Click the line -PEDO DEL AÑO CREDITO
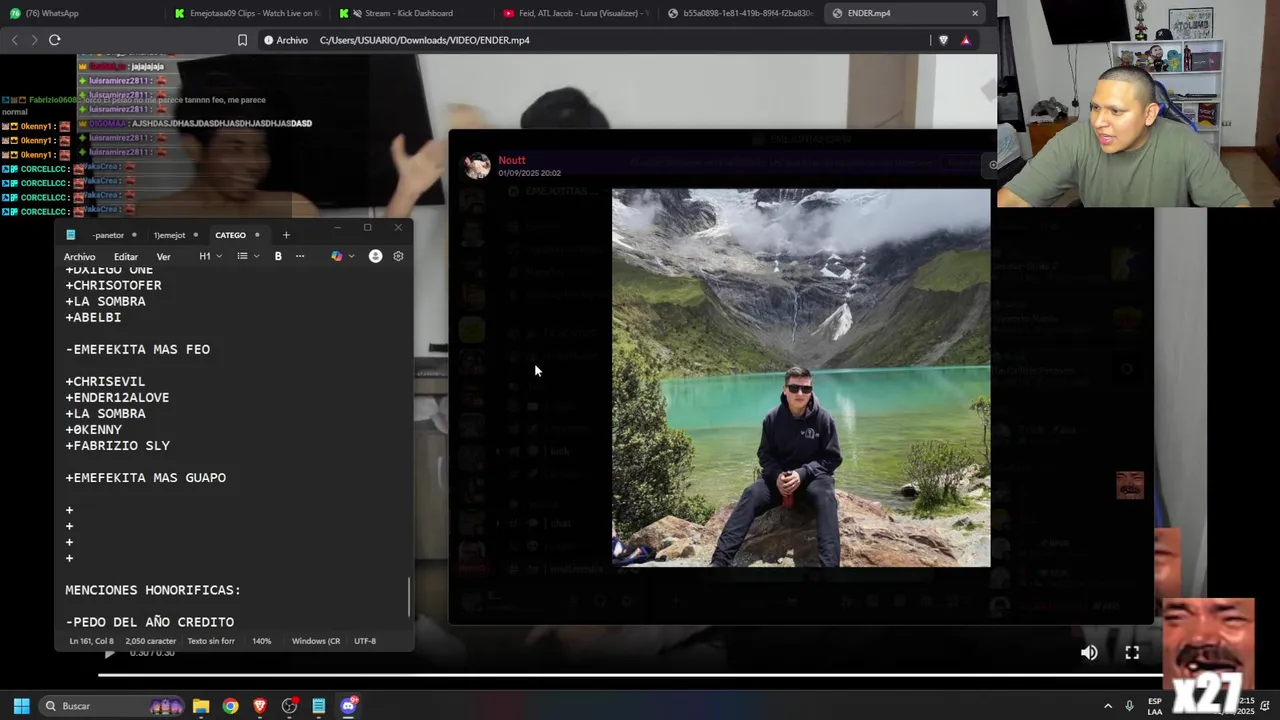The width and height of the screenshot is (1280, 720). click(x=149, y=622)
